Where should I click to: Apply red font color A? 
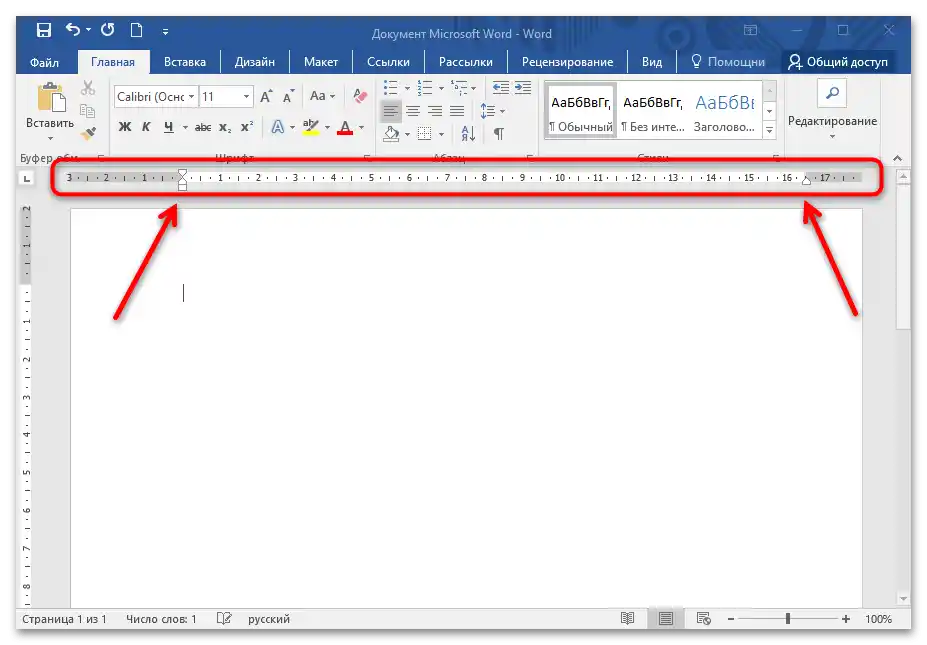[x=345, y=127]
